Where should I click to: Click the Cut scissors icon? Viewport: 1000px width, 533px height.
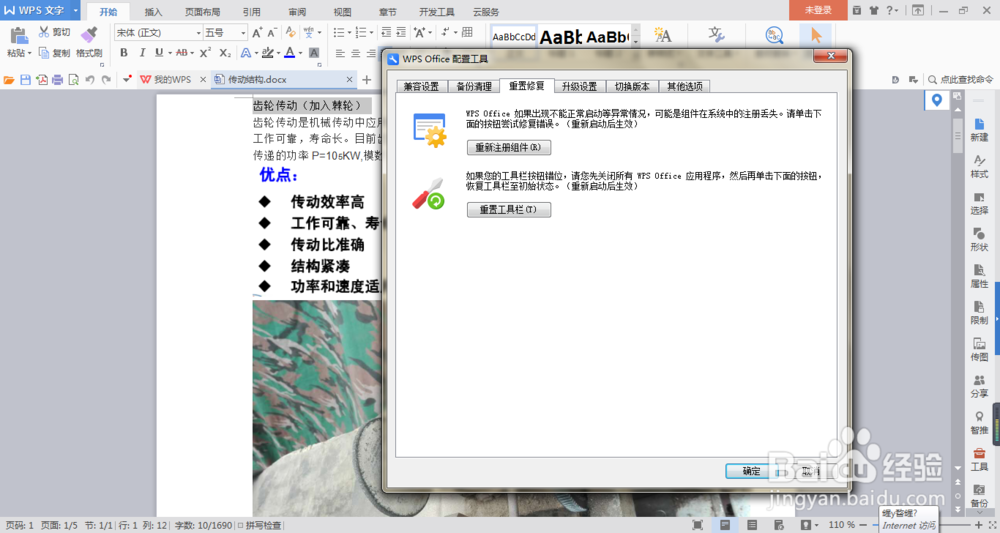coord(44,32)
